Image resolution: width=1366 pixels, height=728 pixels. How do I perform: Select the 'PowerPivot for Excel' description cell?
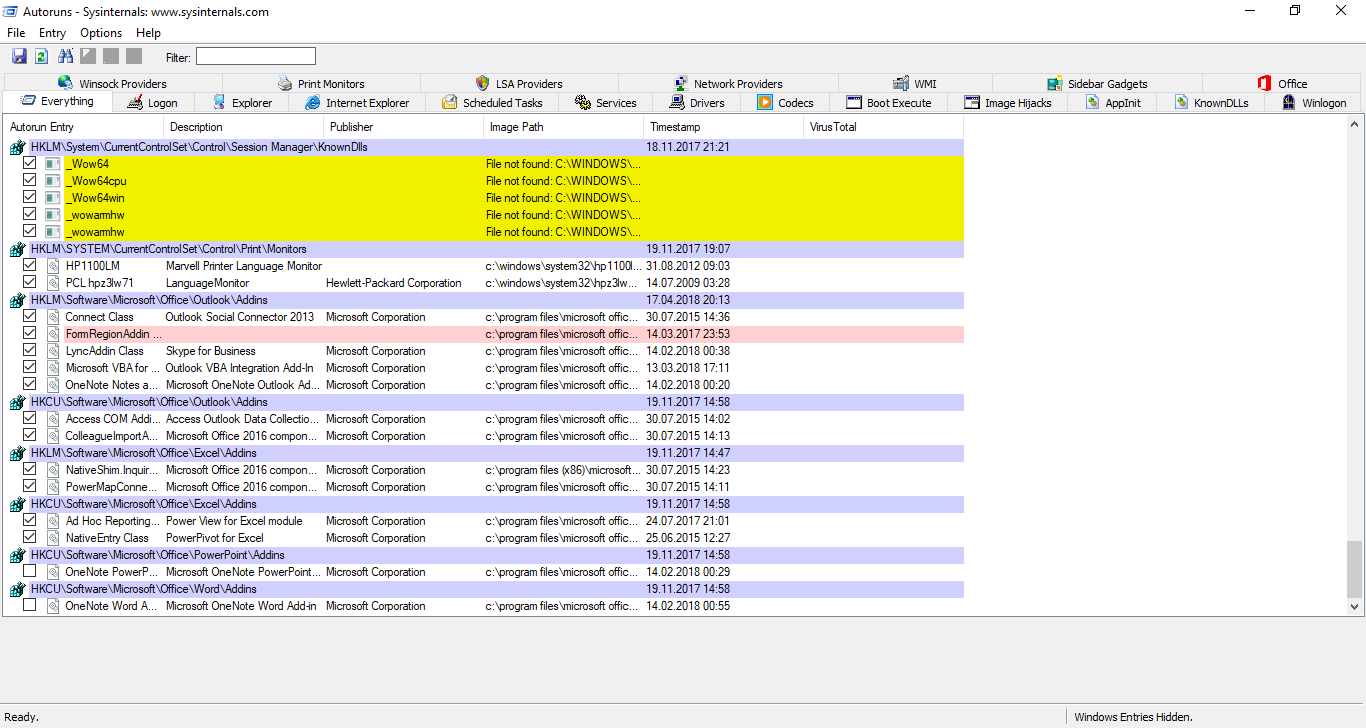coord(215,538)
